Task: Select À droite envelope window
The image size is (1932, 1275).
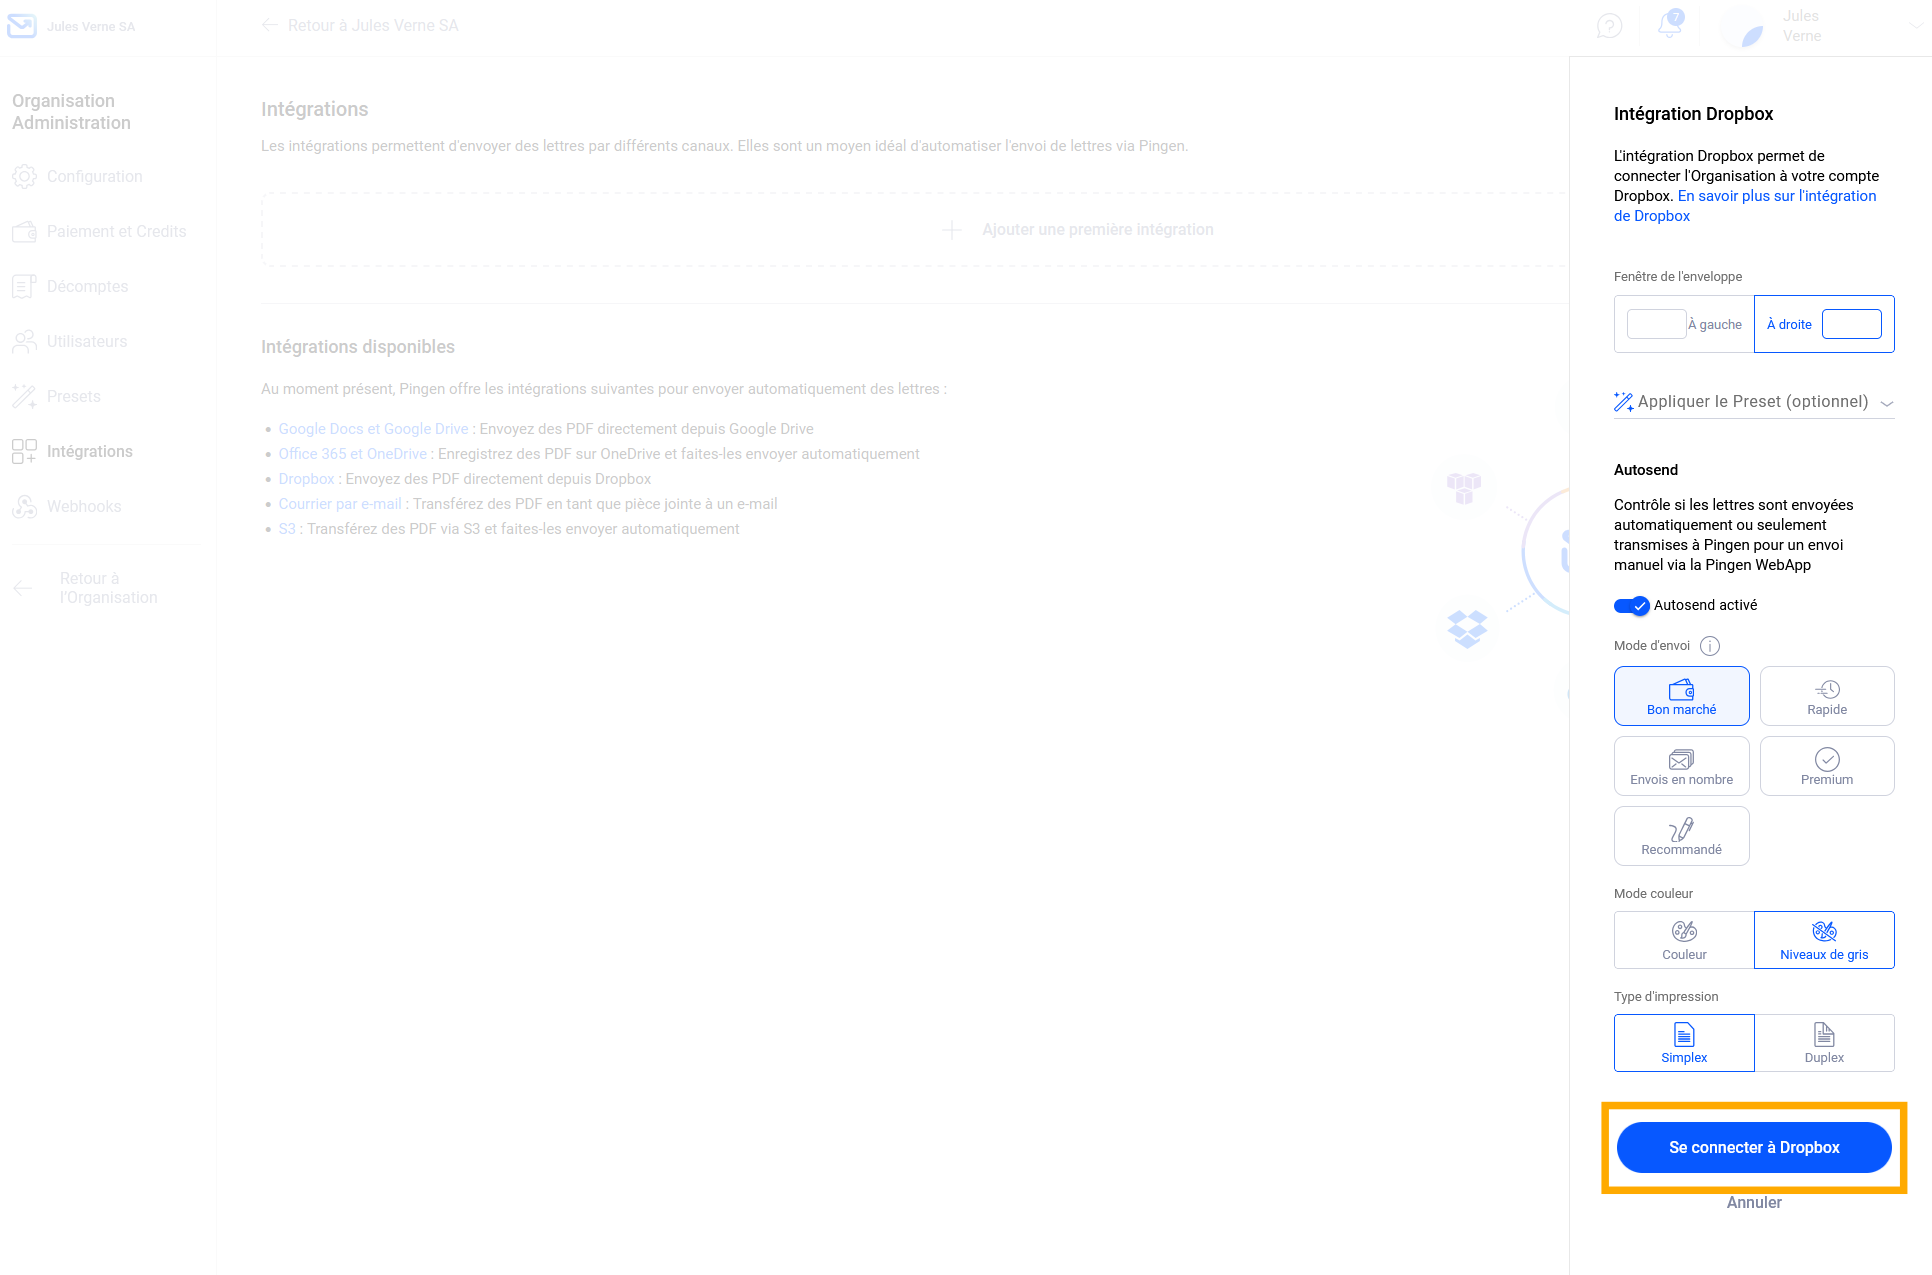Action: coord(1823,324)
